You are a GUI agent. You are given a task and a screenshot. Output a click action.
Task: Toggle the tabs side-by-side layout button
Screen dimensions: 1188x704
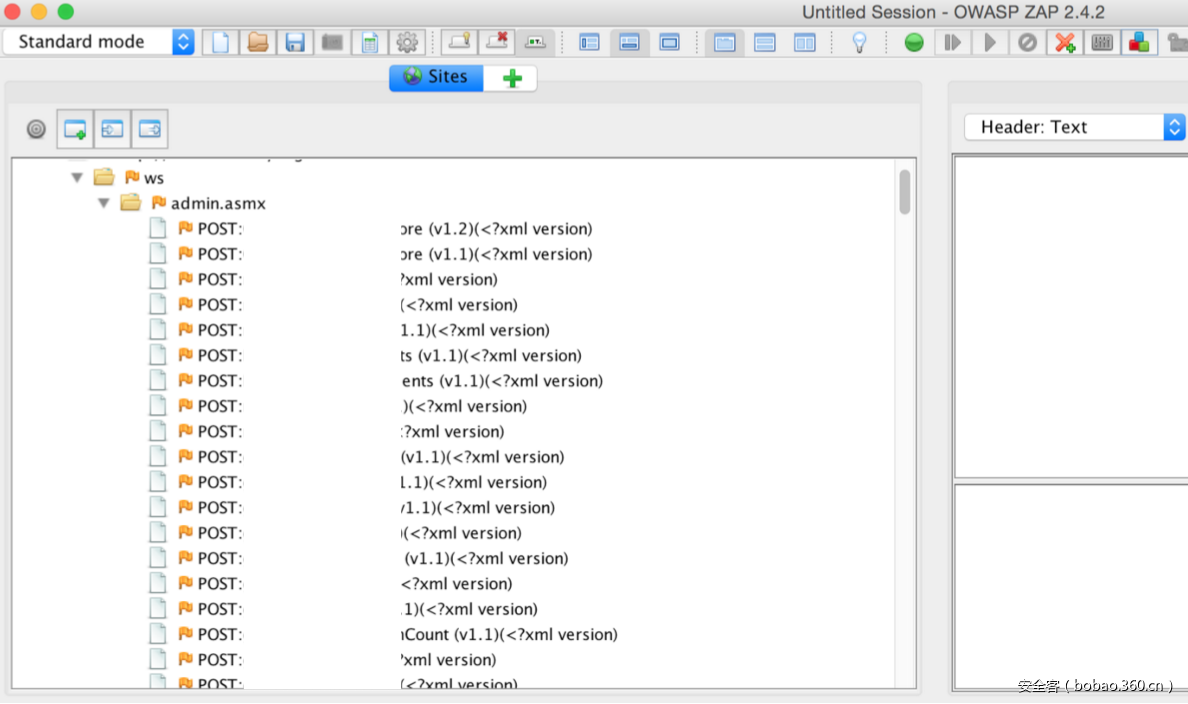tap(804, 42)
